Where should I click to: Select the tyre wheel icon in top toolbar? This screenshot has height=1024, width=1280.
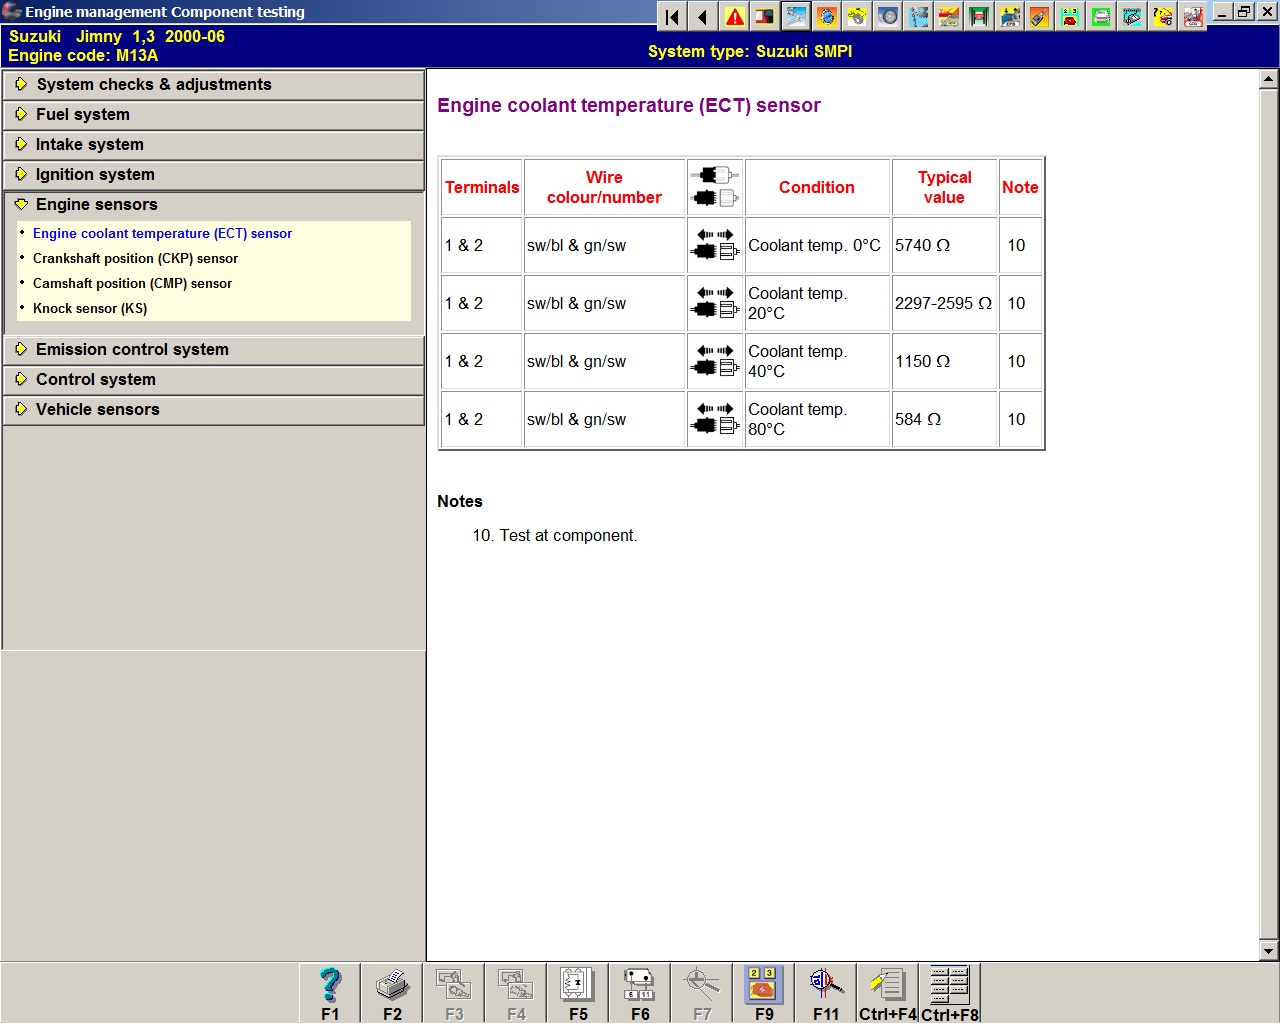pyautogui.click(x=888, y=17)
